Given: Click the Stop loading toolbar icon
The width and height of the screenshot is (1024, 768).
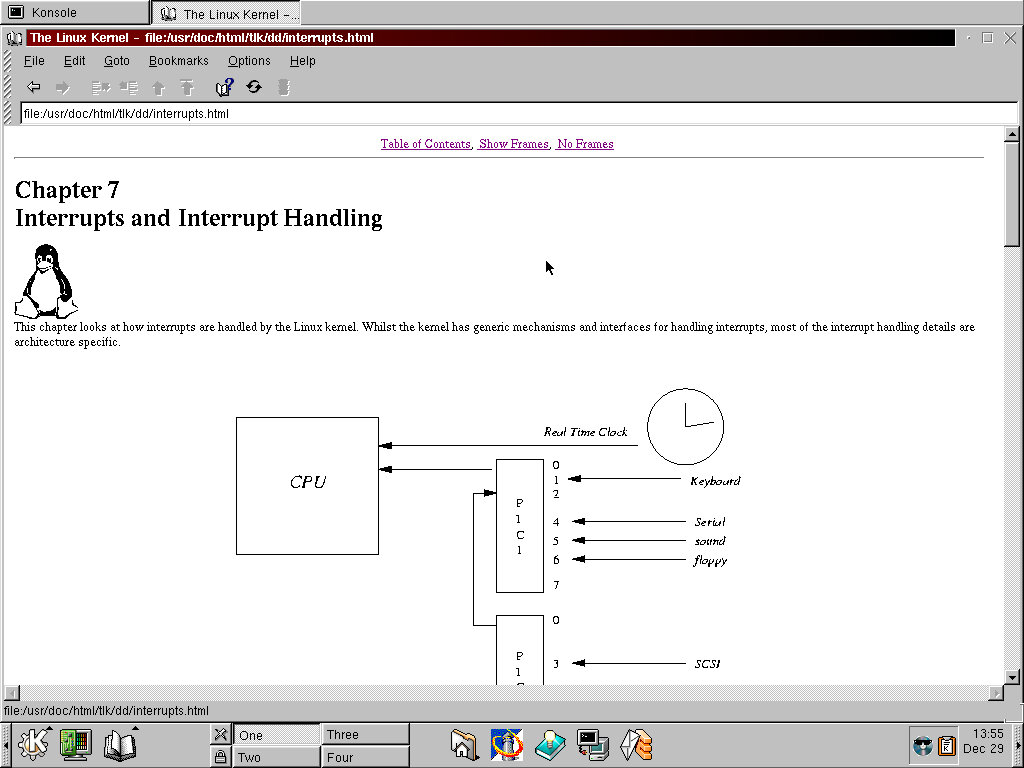Looking at the screenshot, I should (284, 87).
